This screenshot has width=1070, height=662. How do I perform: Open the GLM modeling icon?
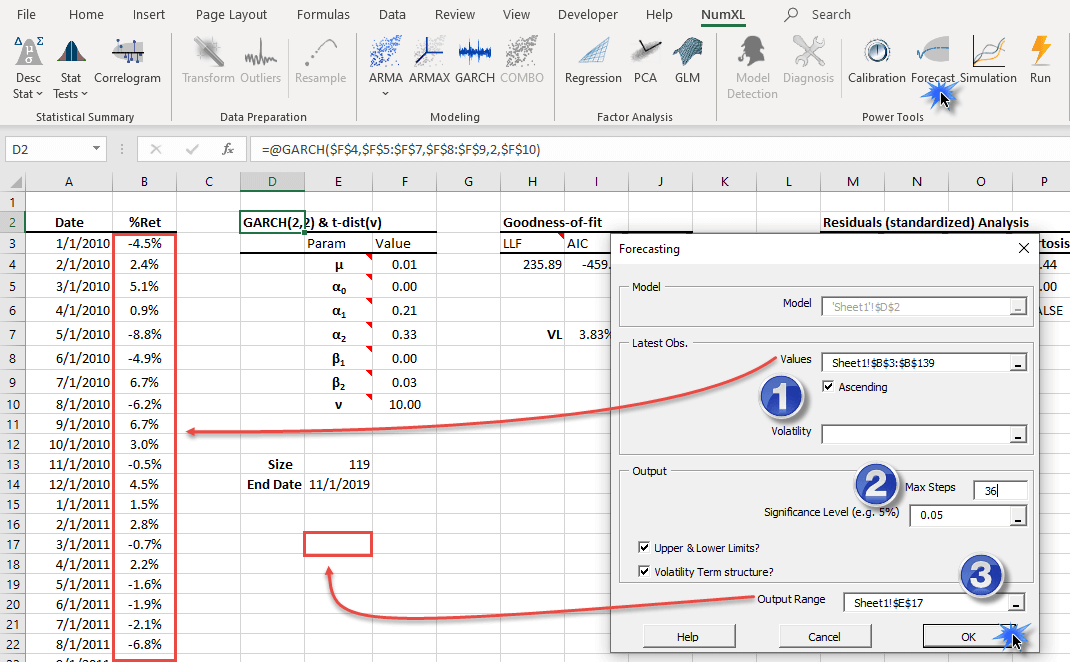(687, 60)
